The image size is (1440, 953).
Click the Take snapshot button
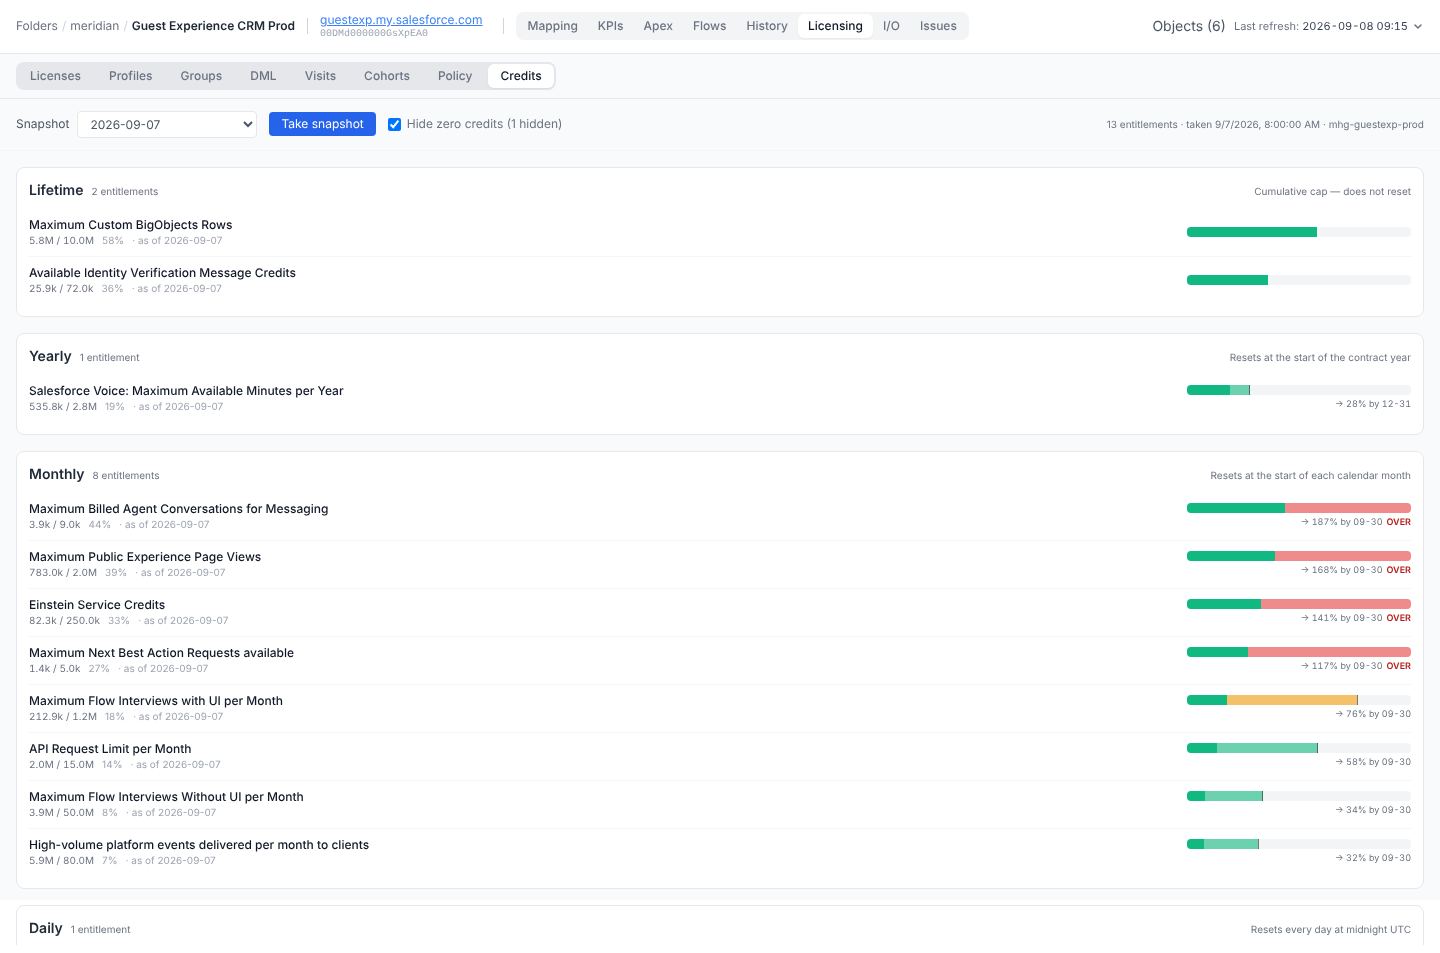click(322, 124)
